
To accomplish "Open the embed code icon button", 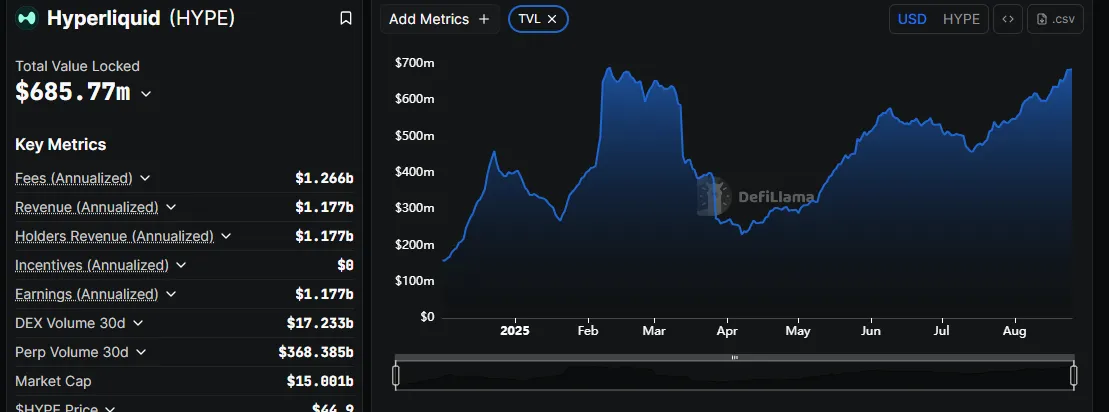I will point(1008,19).
